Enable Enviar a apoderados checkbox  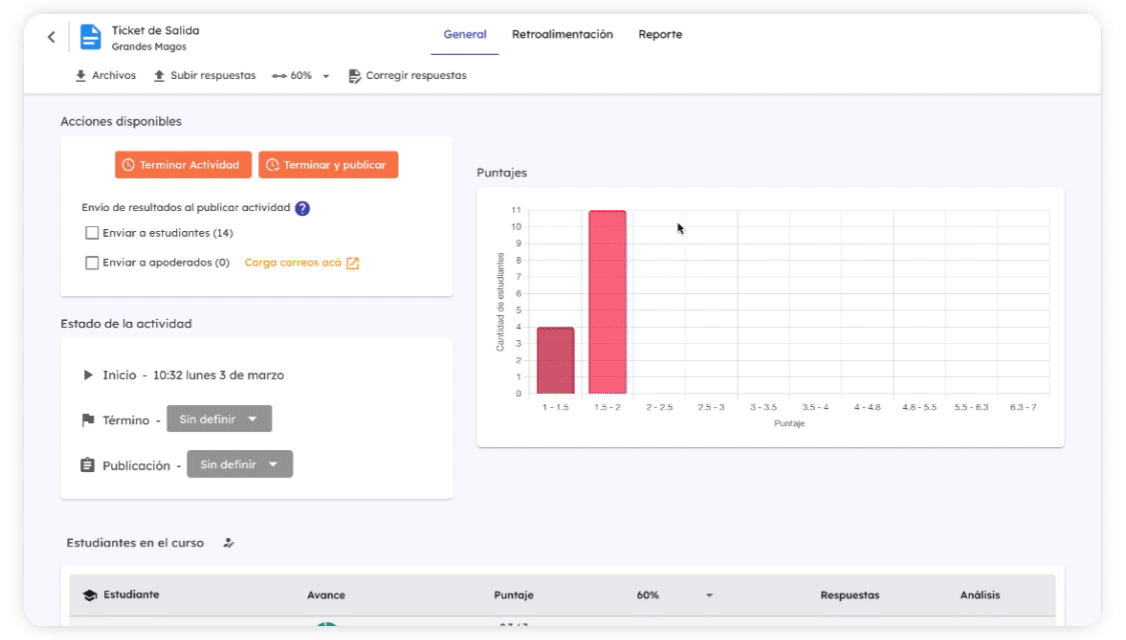[x=92, y=263]
